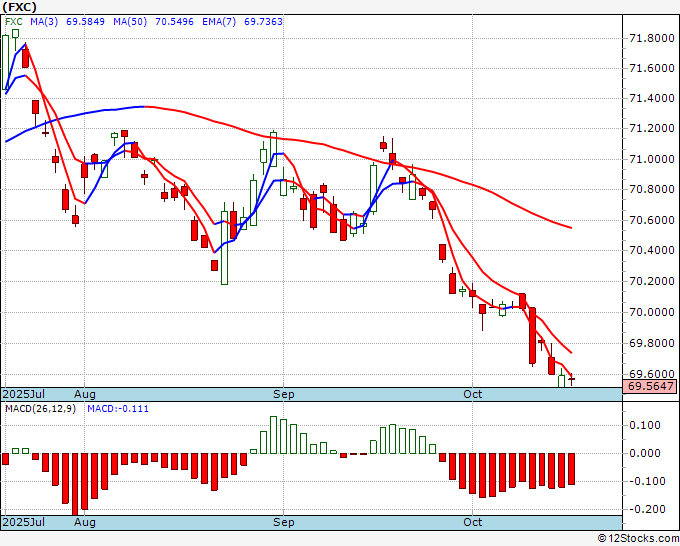The image size is (680, 546).
Task: Select Oct on the MACD panel timeline
Action: 472,522
